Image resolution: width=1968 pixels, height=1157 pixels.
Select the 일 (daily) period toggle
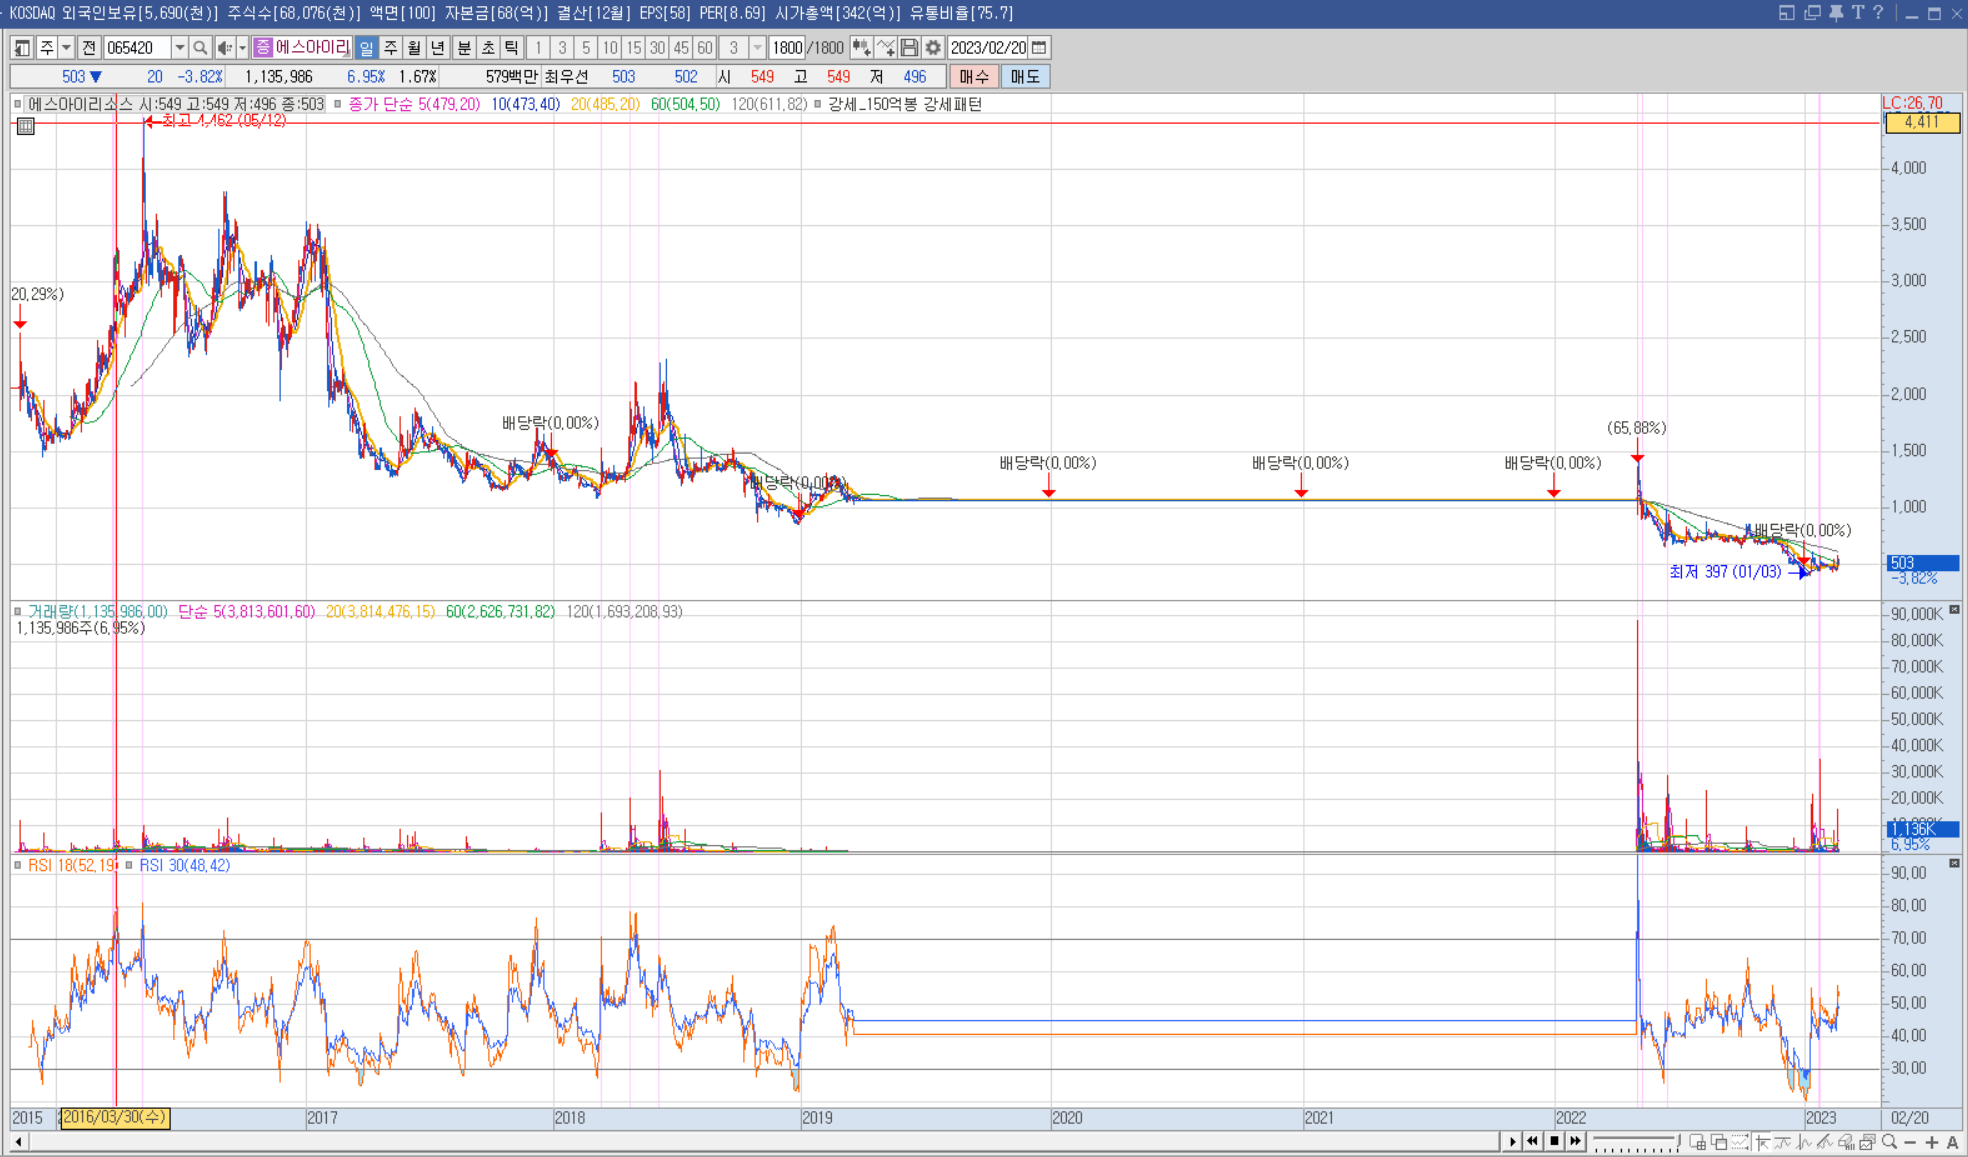366,48
